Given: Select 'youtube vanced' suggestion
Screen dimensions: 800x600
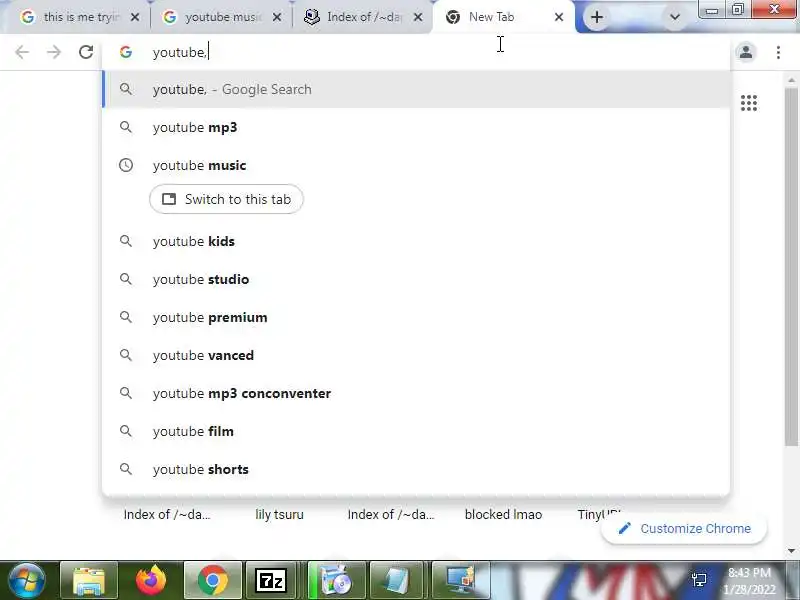Looking at the screenshot, I should (x=416, y=356).
